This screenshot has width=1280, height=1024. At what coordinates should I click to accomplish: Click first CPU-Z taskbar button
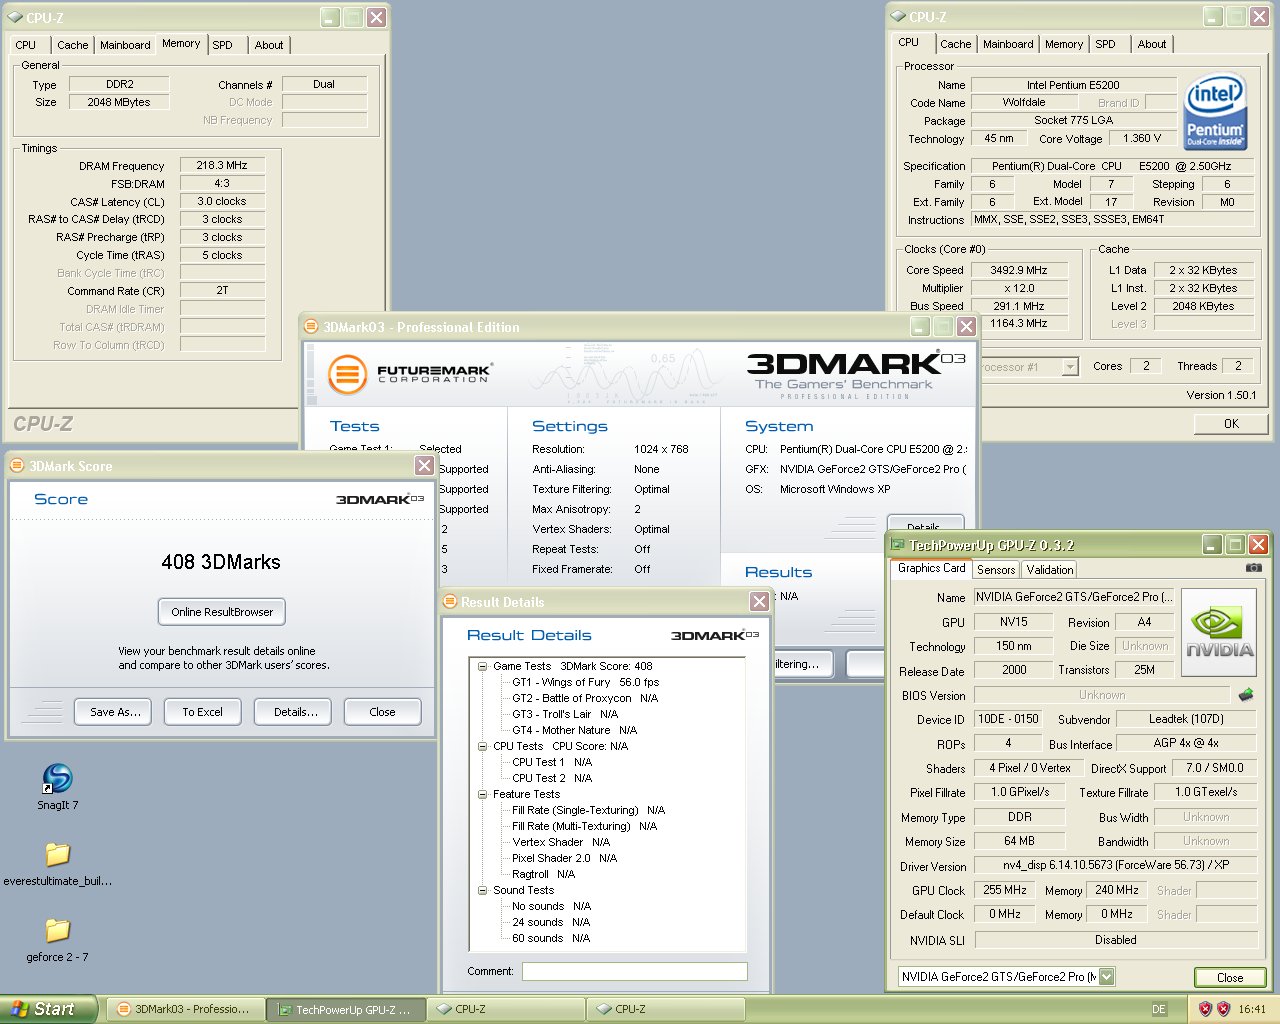506,1009
